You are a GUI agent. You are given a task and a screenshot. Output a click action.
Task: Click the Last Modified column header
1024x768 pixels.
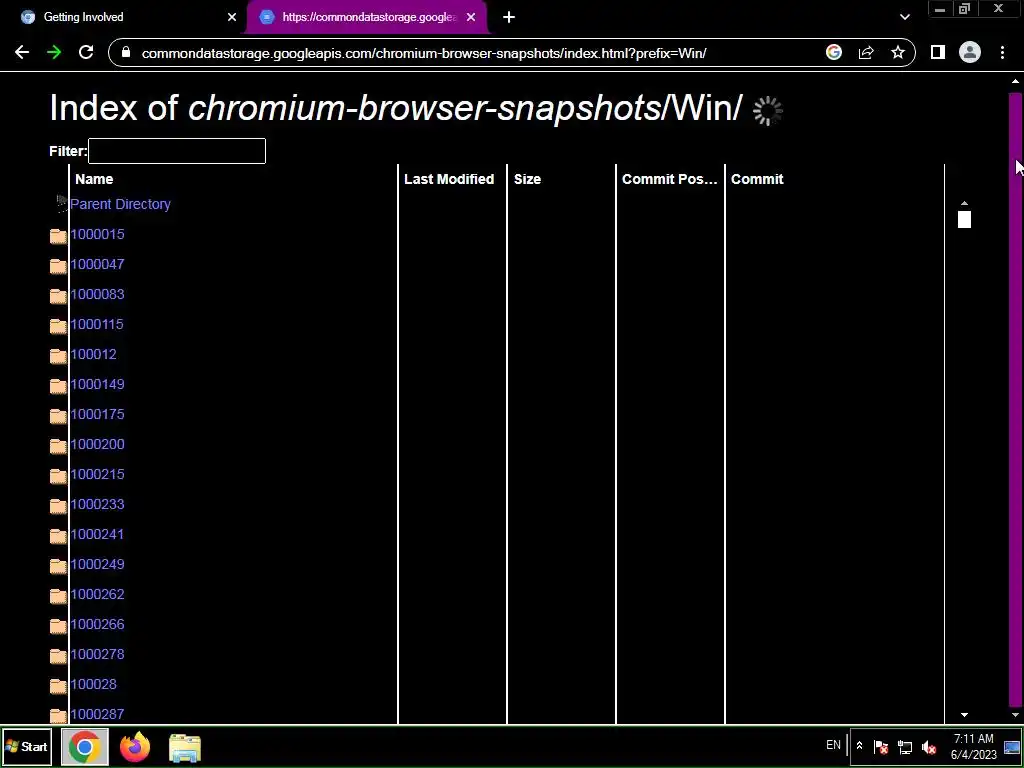point(449,180)
